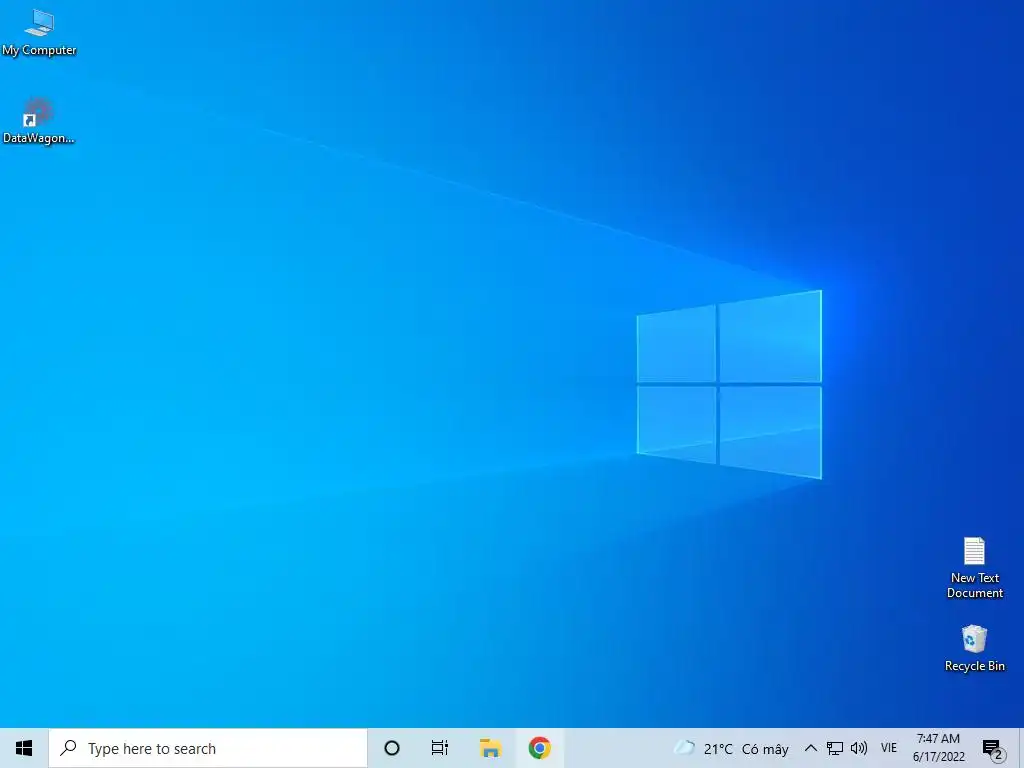Open the notification Action Center
This screenshot has width=1024, height=768.
(x=993, y=748)
